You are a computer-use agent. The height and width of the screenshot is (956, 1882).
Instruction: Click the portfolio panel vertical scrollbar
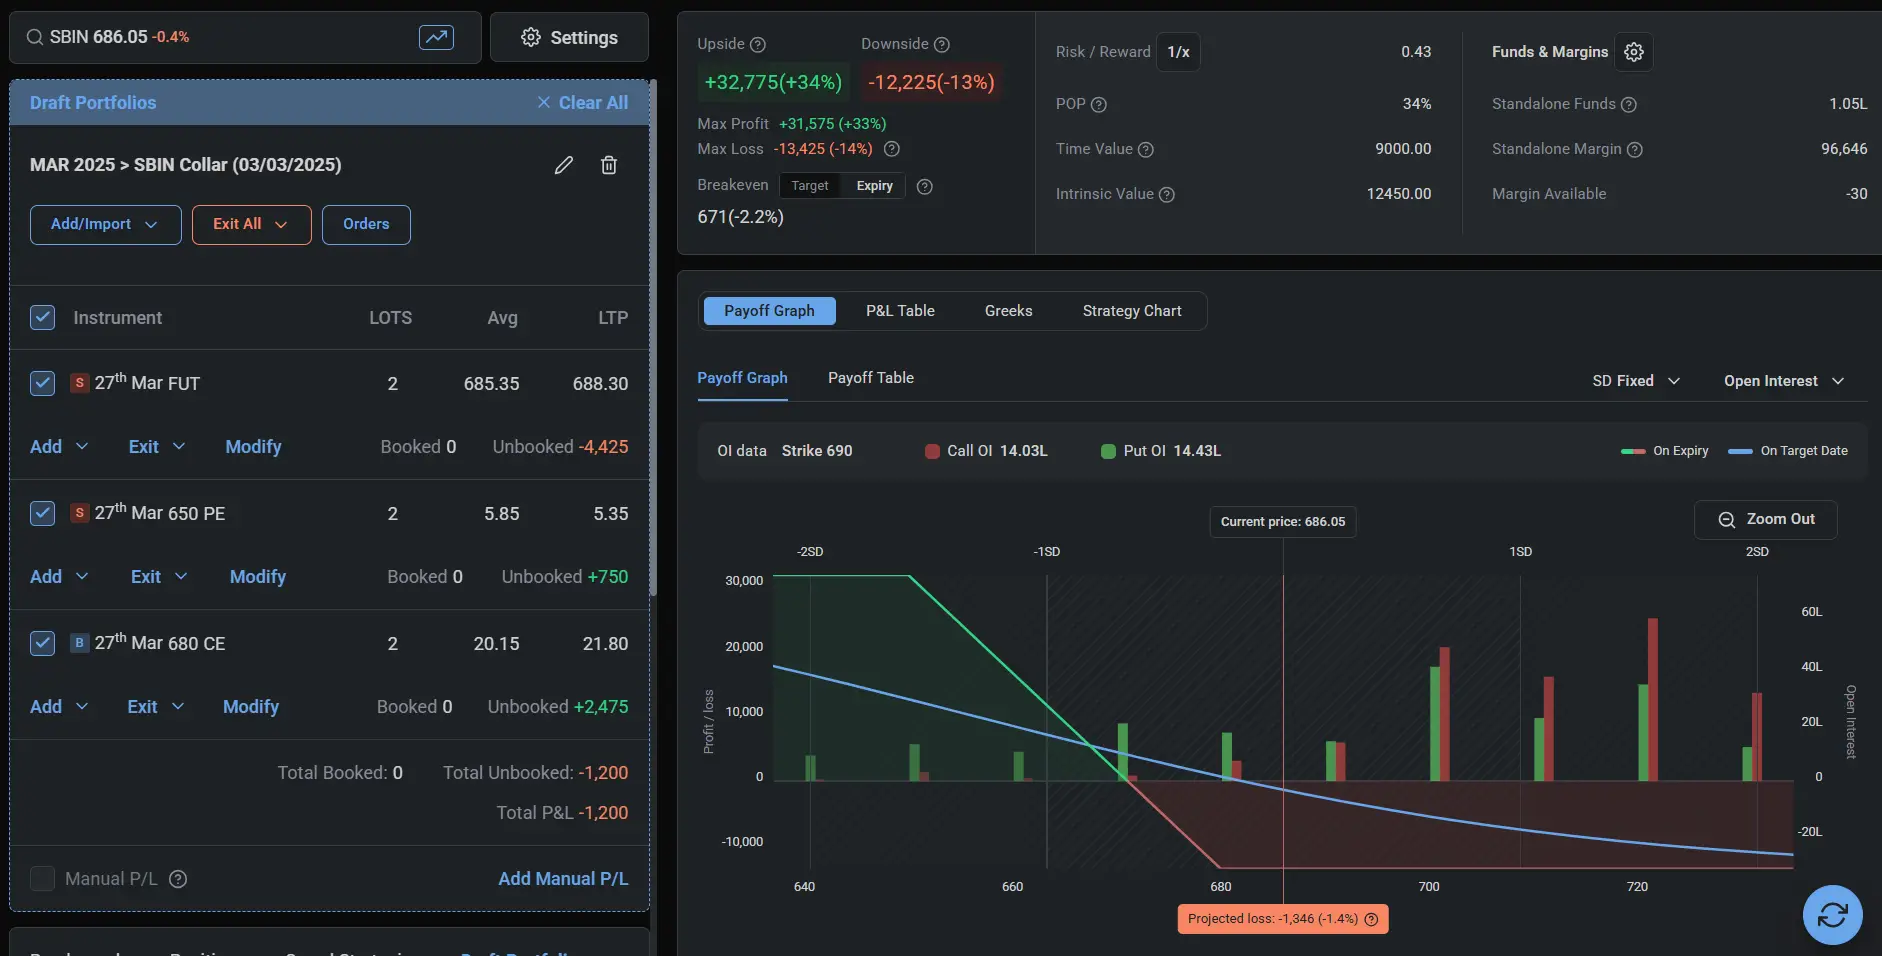(653, 338)
